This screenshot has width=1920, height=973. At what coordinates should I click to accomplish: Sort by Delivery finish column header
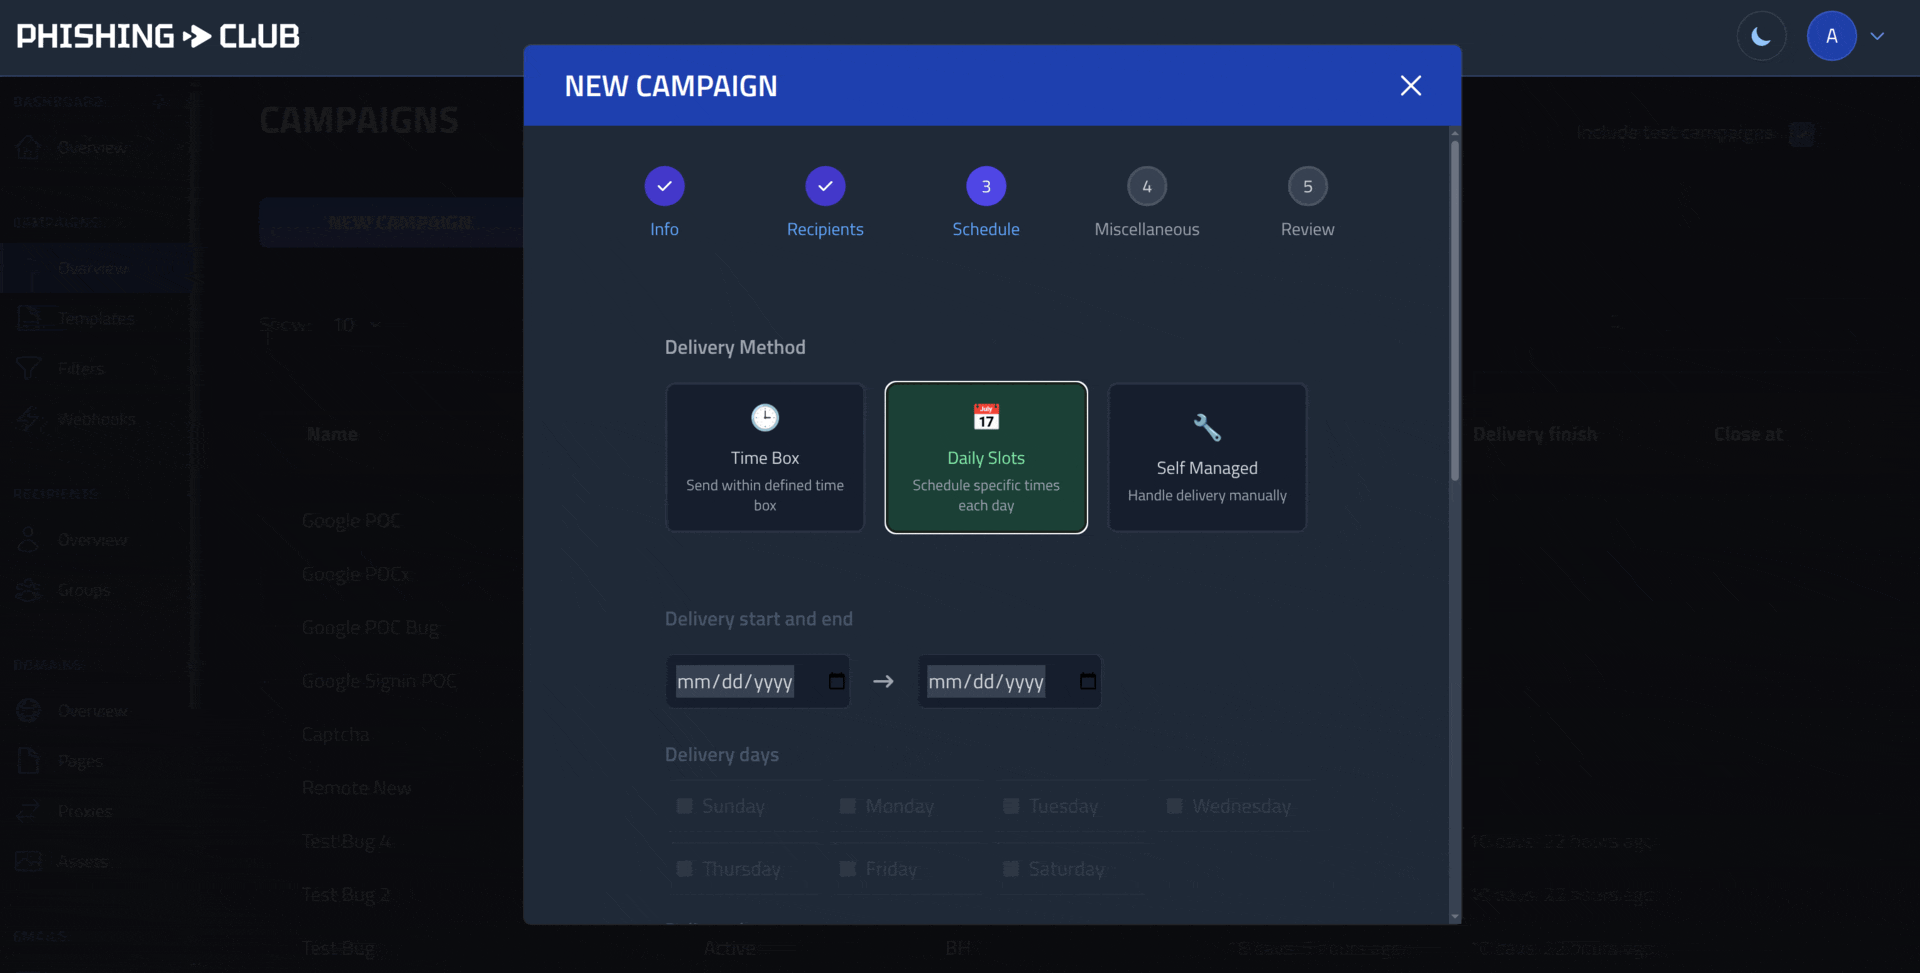[1535, 435]
